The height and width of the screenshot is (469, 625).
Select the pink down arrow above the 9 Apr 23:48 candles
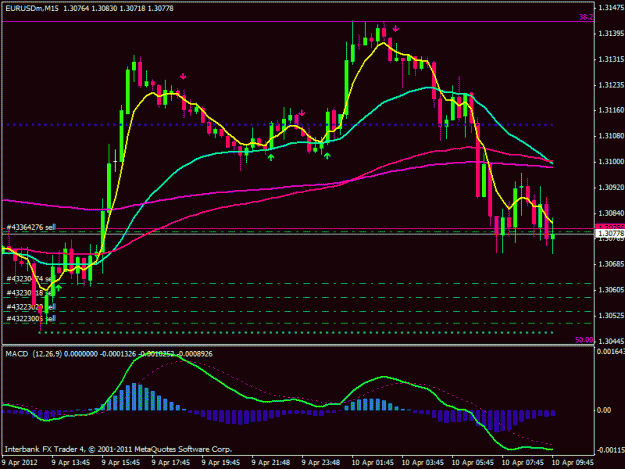click(302, 113)
